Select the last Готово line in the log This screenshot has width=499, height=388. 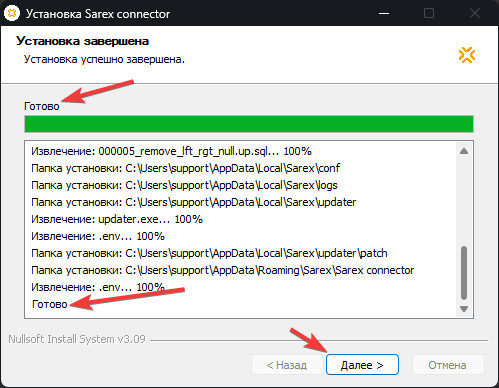point(50,304)
